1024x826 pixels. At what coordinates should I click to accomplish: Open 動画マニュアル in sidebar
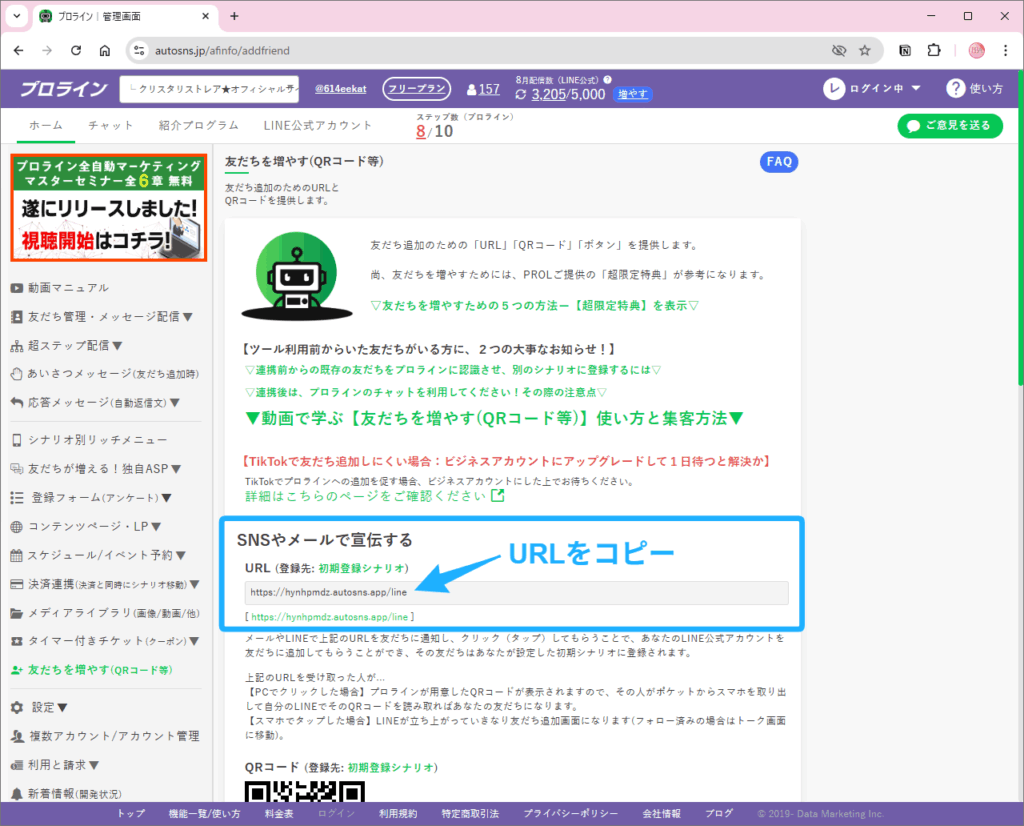[60, 288]
